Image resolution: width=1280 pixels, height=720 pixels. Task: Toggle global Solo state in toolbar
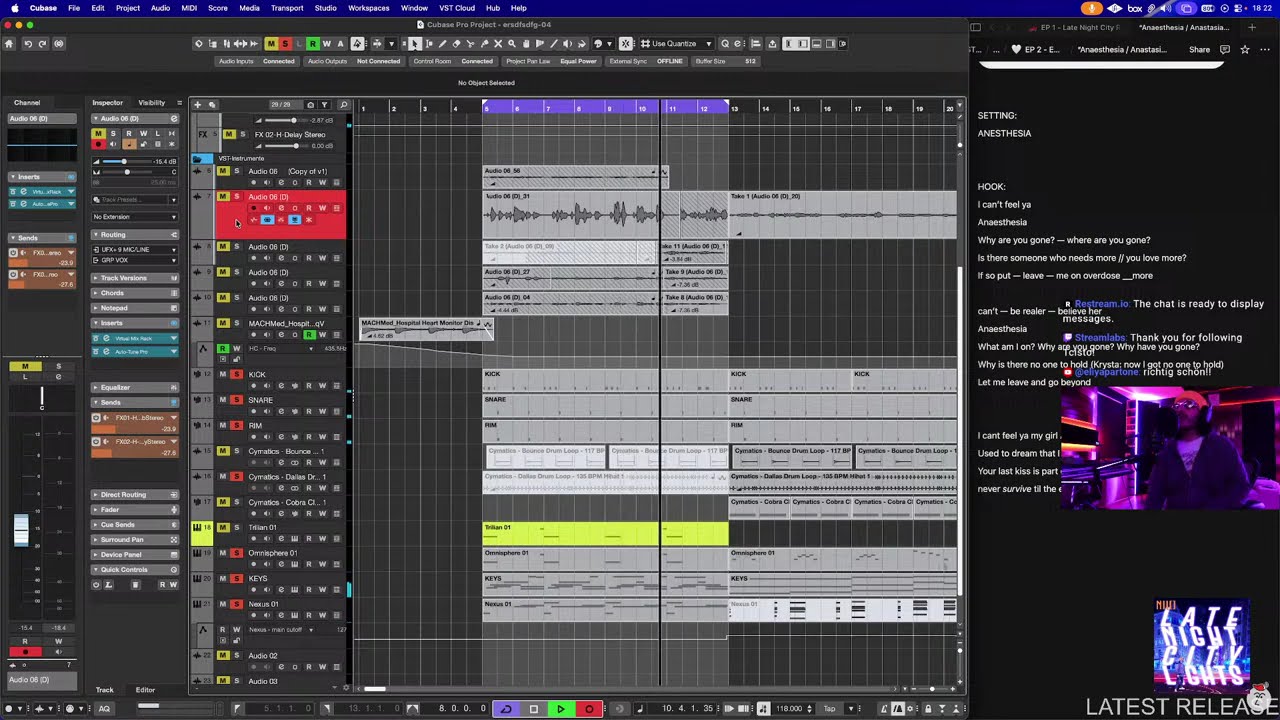coord(285,44)
